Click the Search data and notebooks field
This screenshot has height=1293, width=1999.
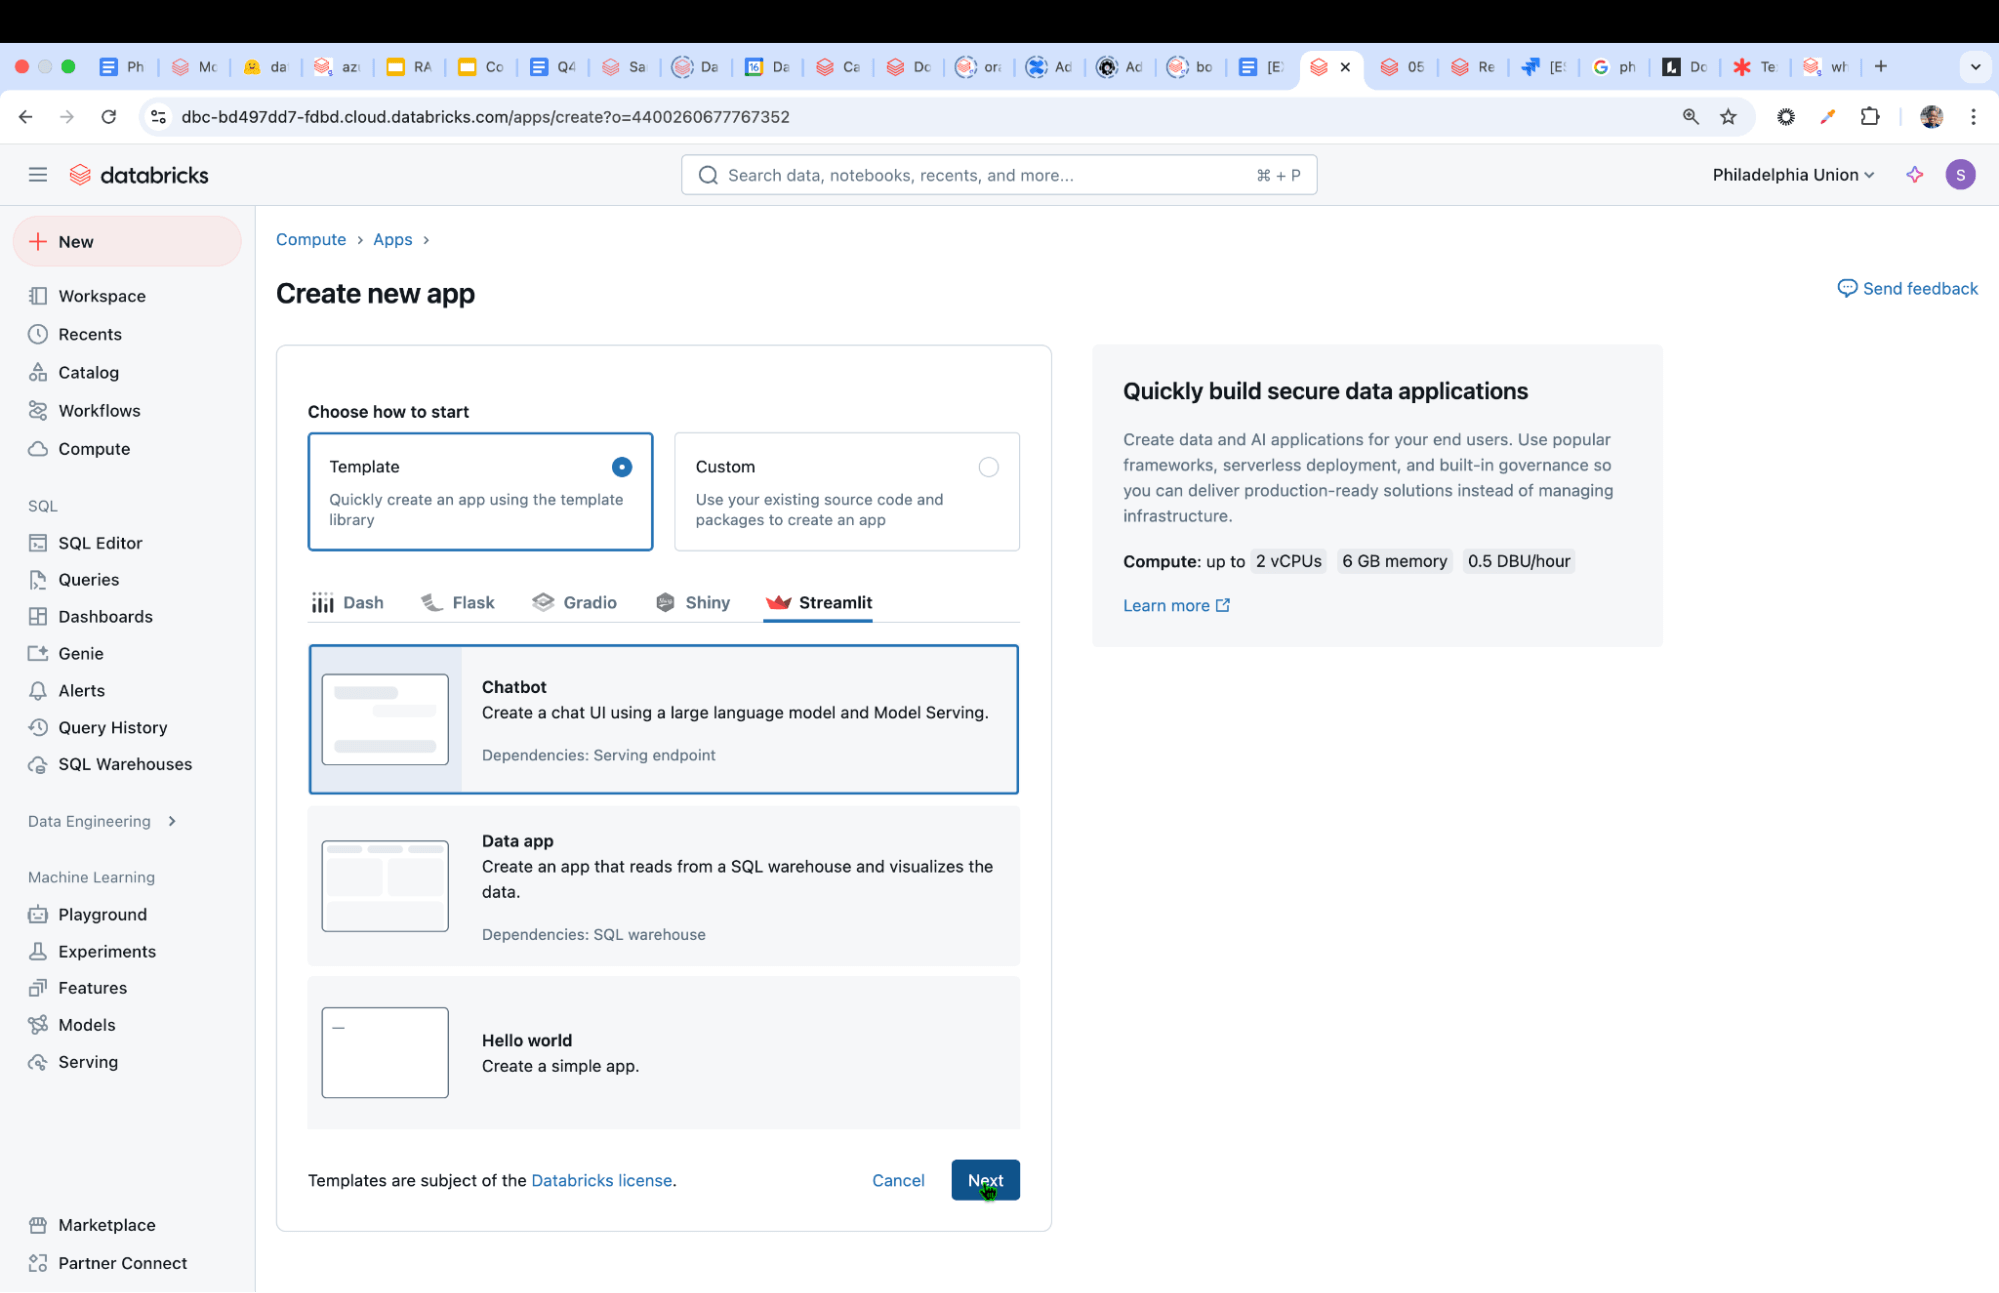point(998,175)
